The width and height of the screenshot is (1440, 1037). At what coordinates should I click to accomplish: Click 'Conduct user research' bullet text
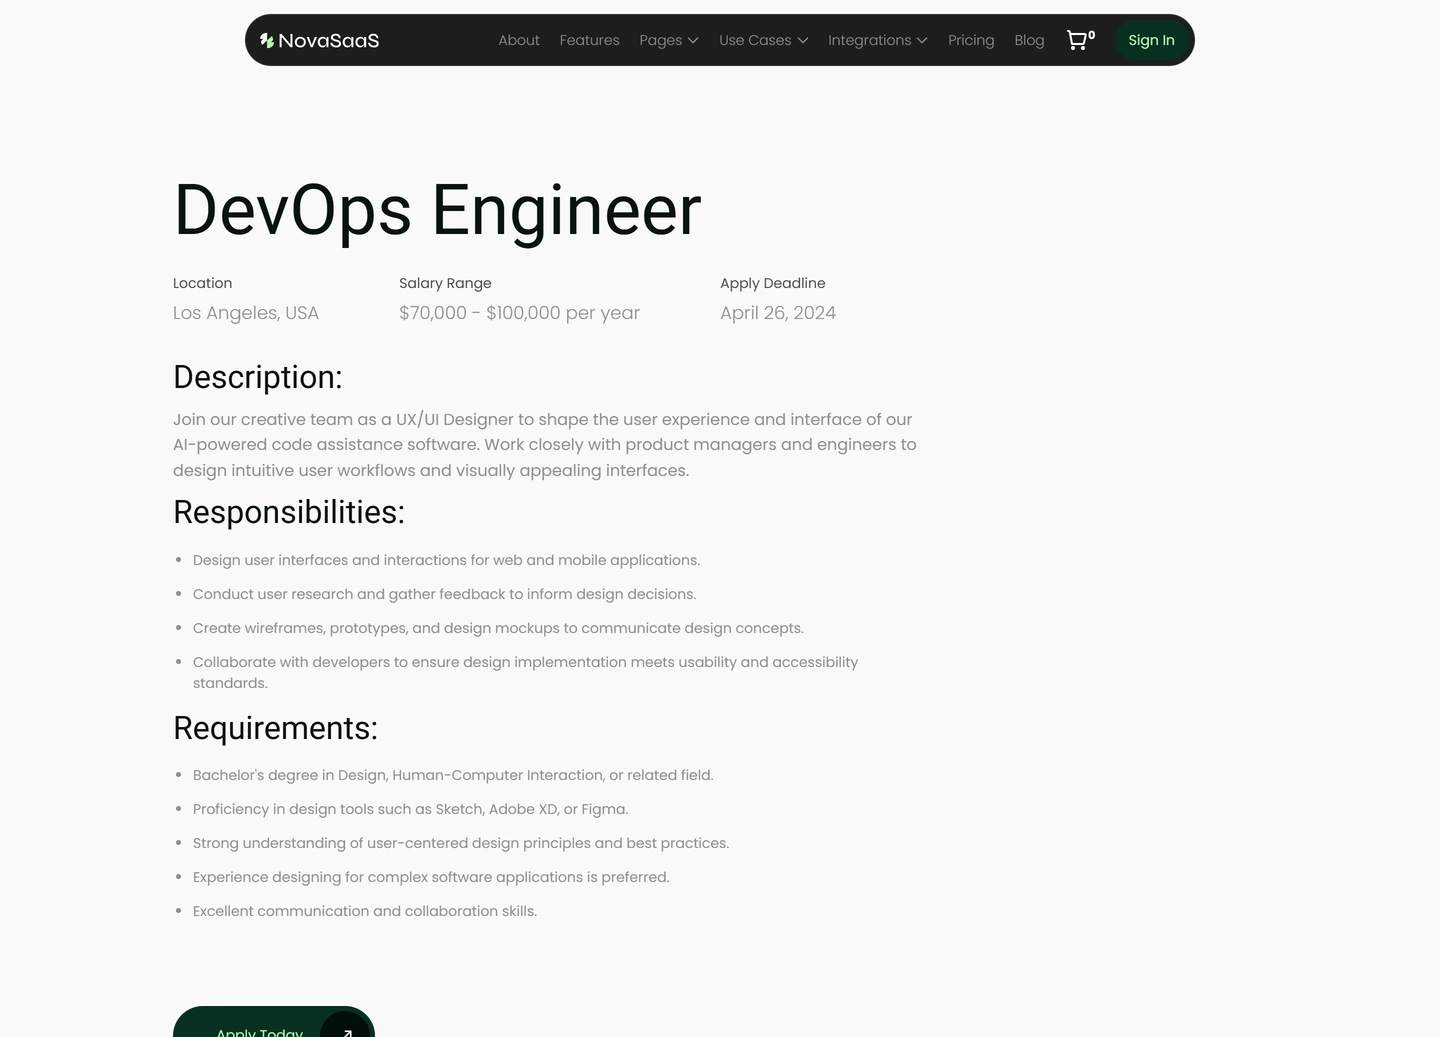tap(444, 594)
